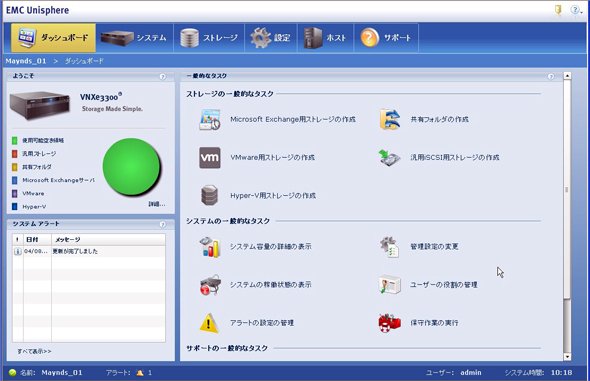Open システム容量の詳細の表示 link
Viewport: 590px width, 381px height.
[x=271, y=246]
